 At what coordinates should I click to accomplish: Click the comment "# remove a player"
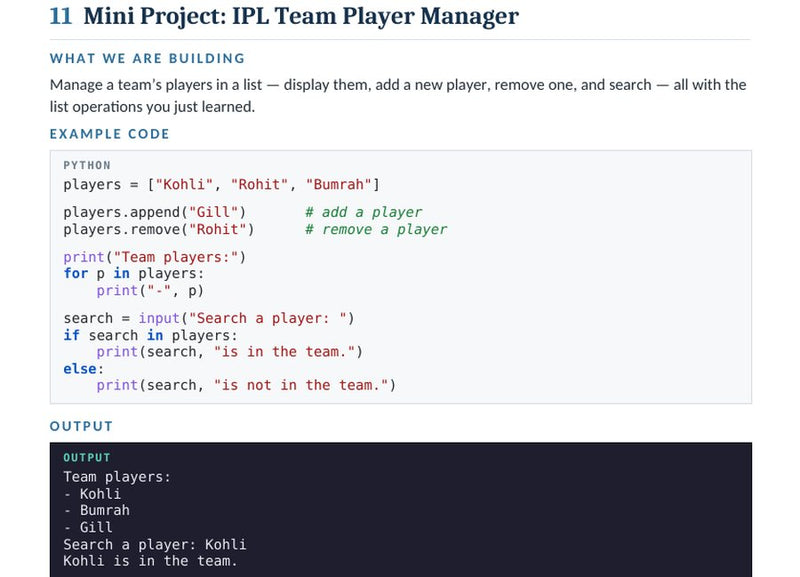[x=376, y=229]
